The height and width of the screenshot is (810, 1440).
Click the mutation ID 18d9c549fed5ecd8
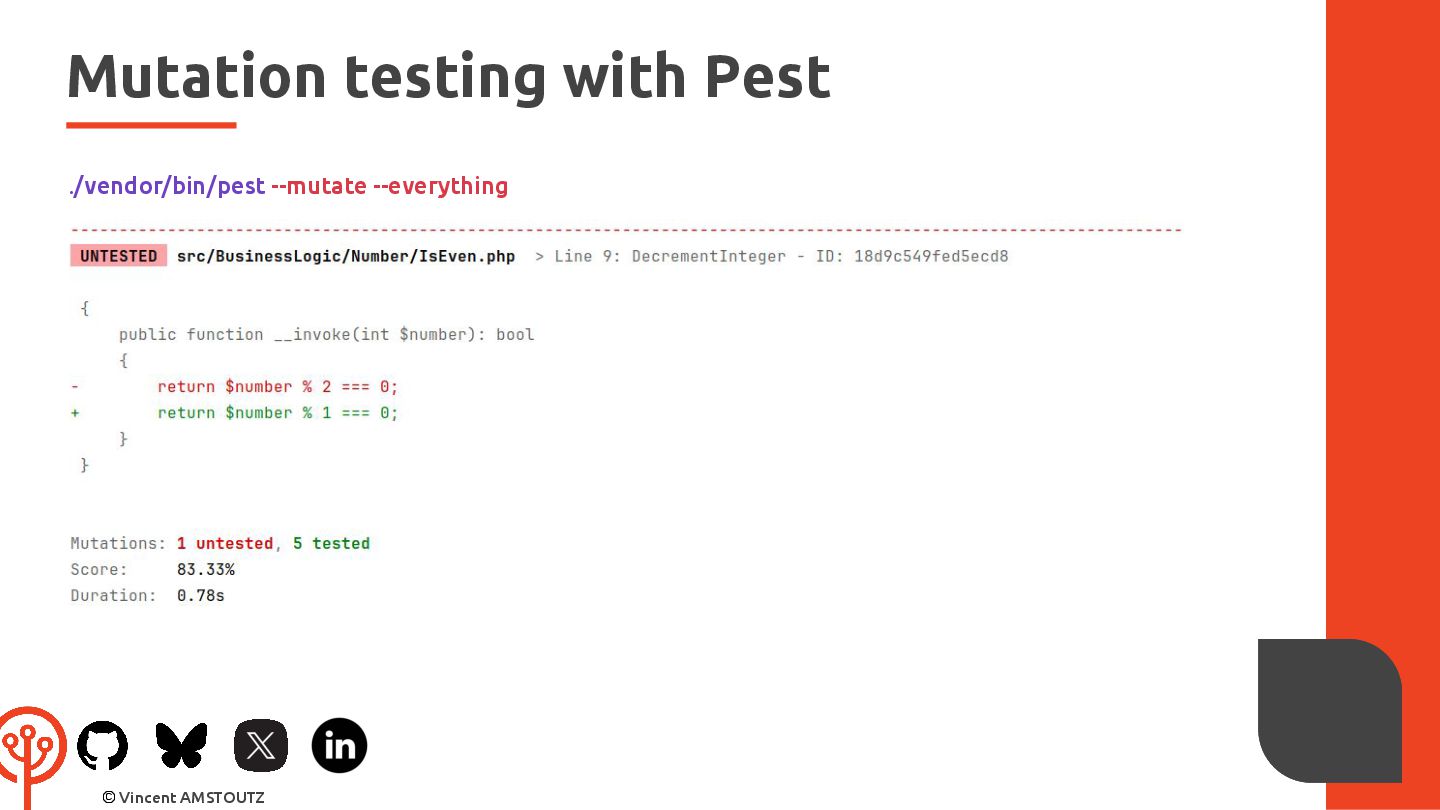pyautogui.click(x=931, y=256)
